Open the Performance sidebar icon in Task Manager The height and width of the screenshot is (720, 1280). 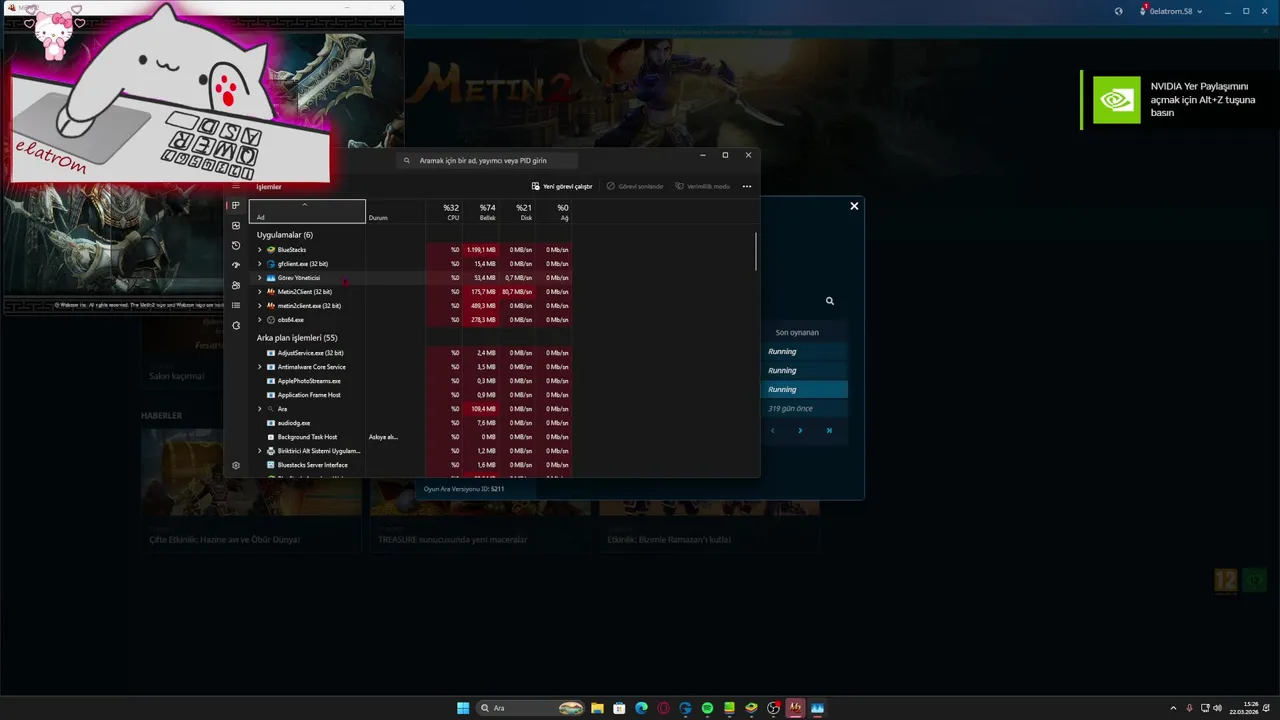(236, 225)
